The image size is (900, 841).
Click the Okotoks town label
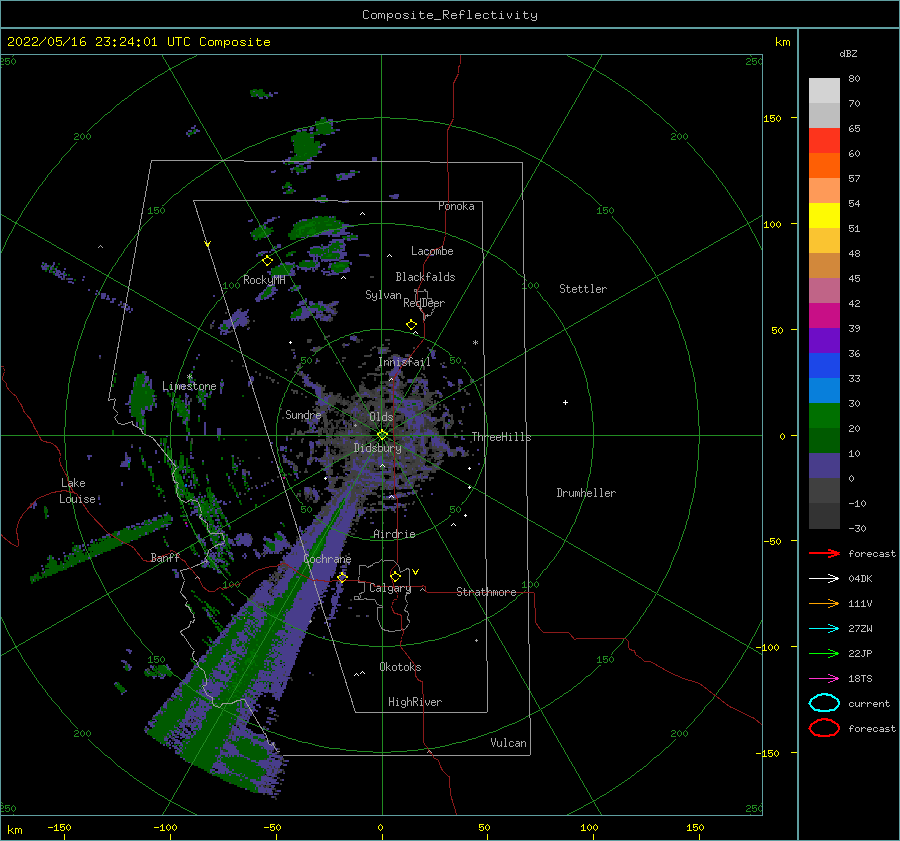(x=401, y=667)
